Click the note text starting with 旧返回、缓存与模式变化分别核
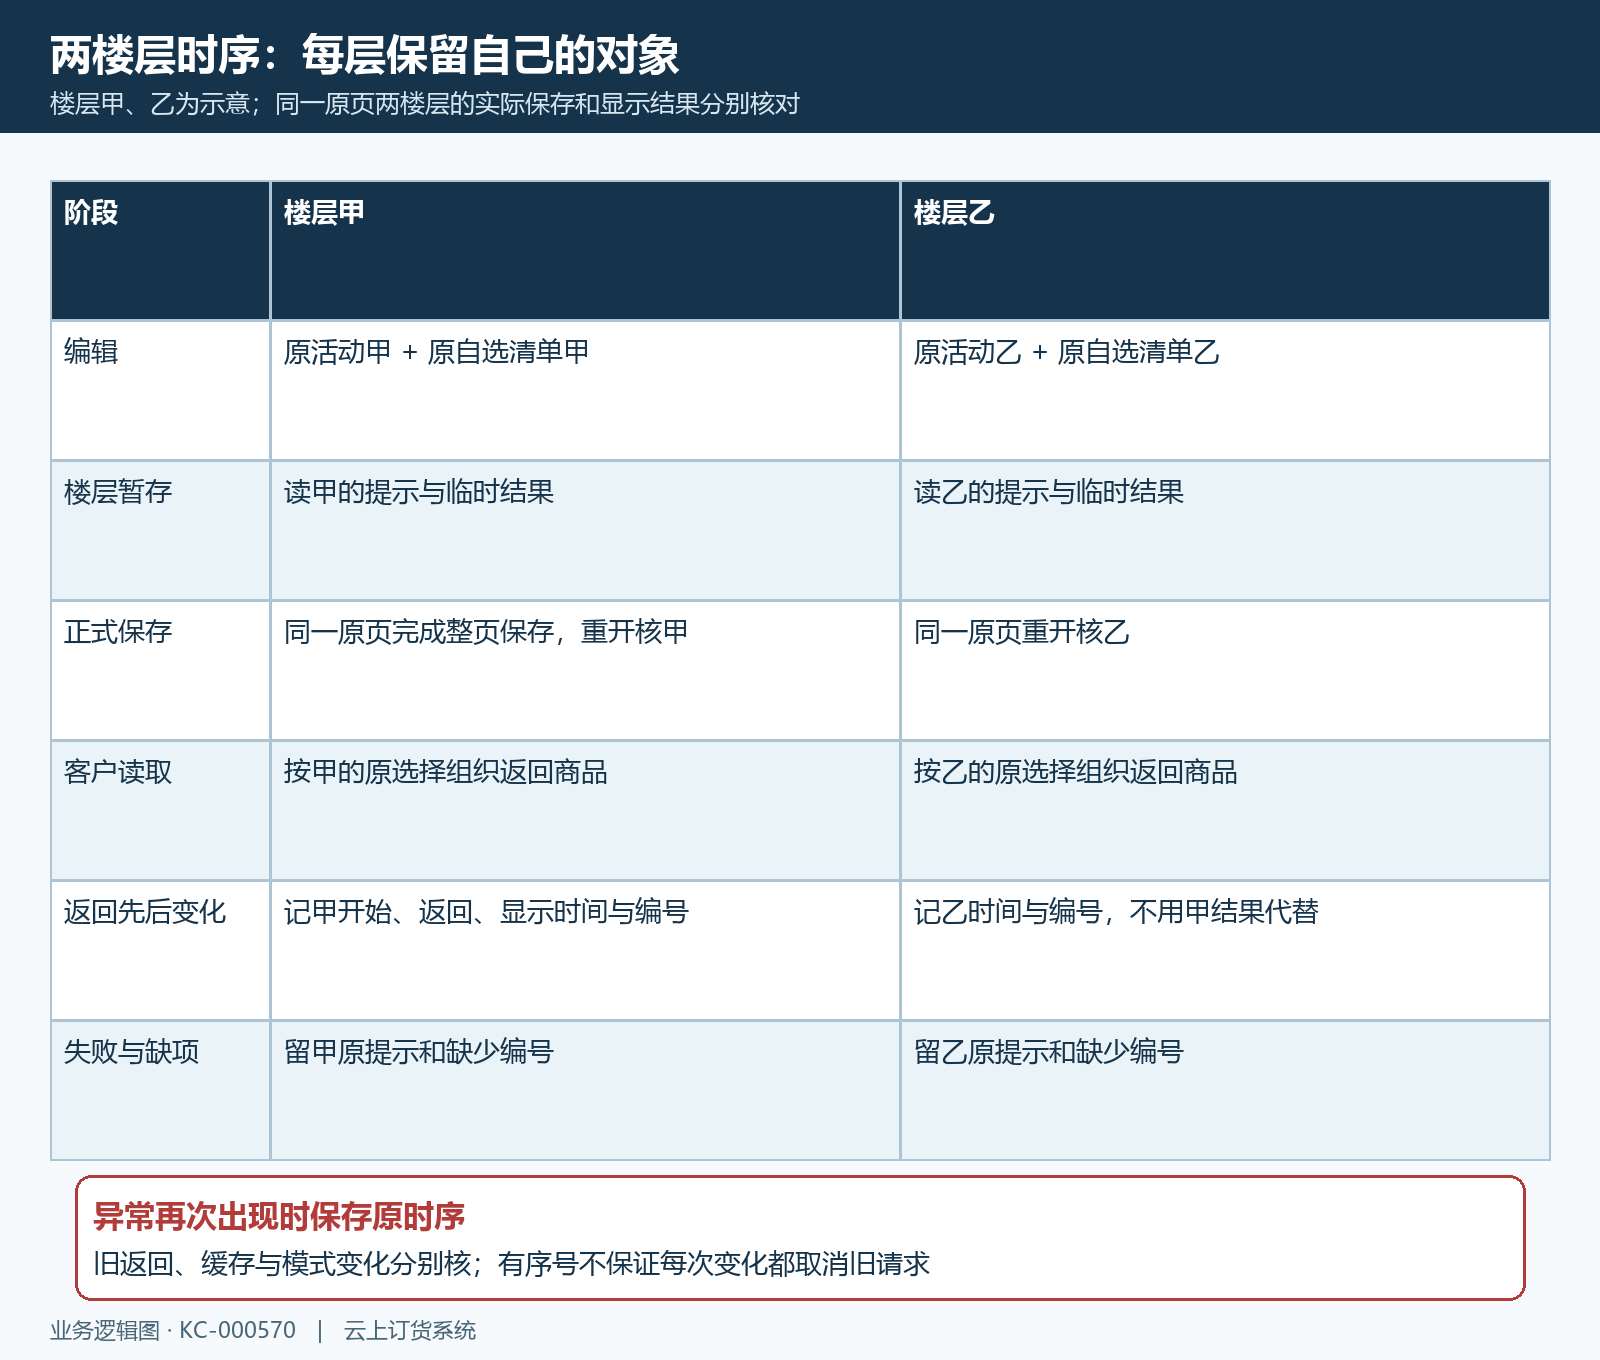 click(x=512, y=1264)
